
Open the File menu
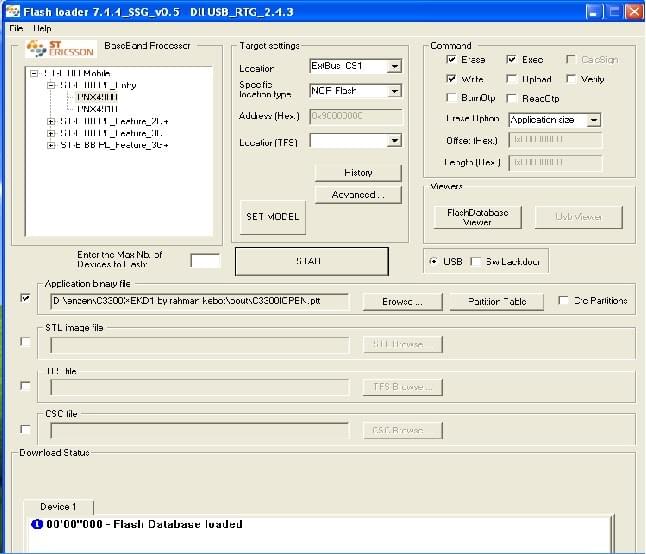tap(16, 28)
